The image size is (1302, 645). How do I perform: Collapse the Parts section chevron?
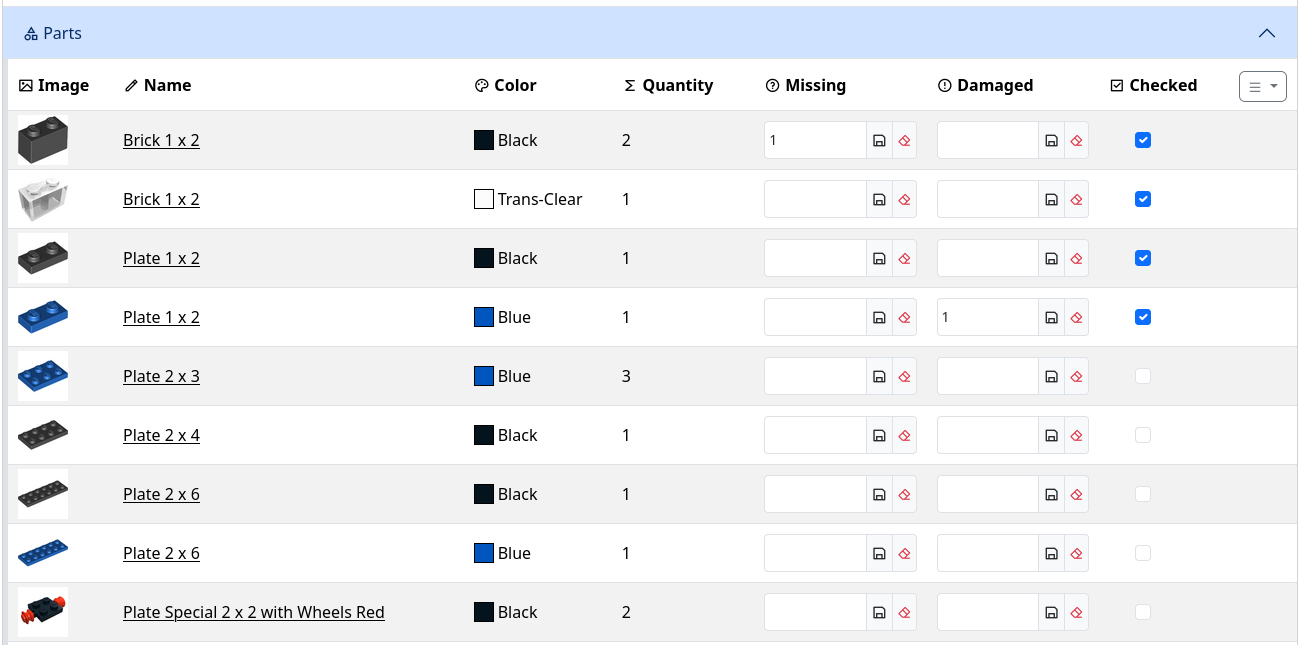click(x=1266, y=34)
